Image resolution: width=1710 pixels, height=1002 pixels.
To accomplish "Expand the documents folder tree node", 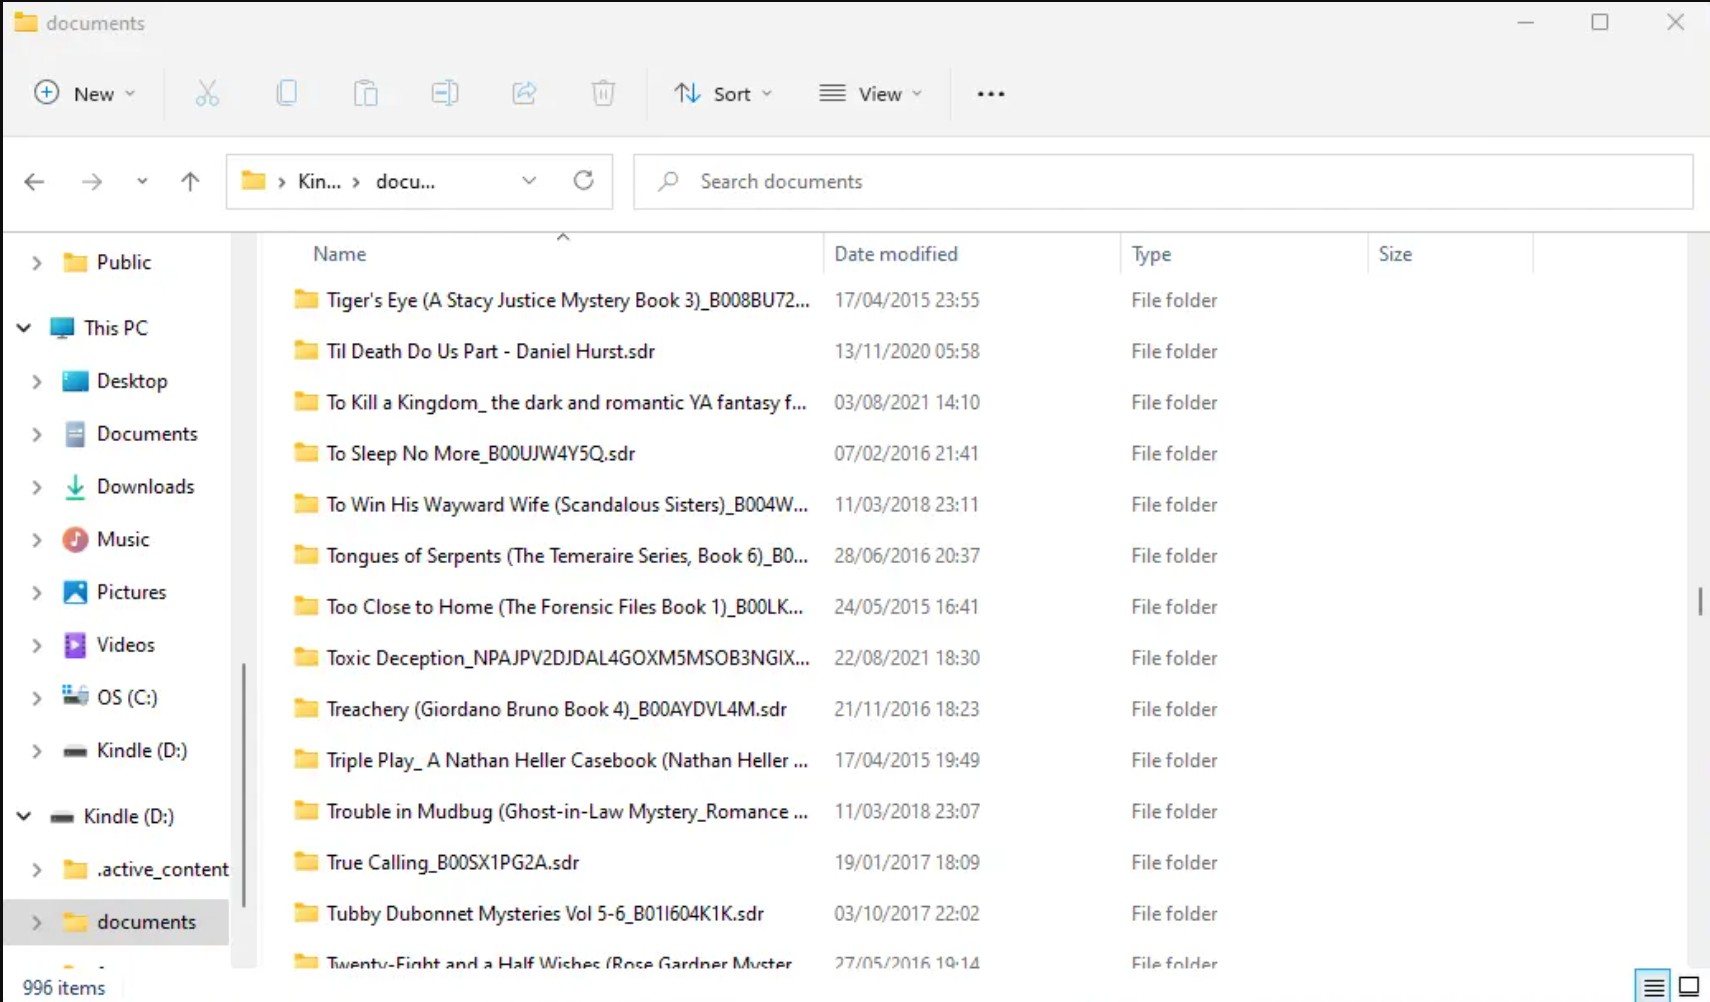I will 37,923.
